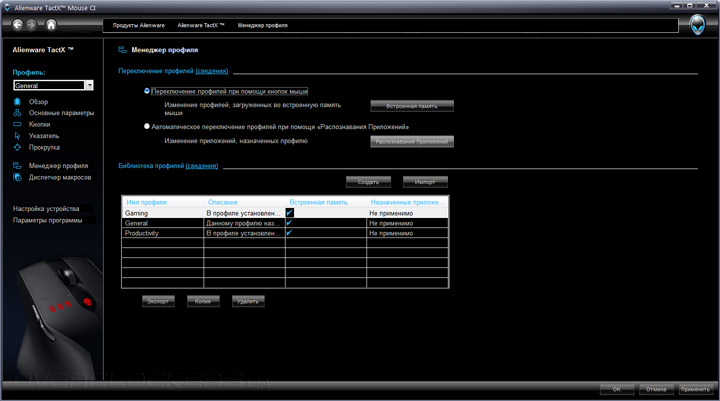Click the Обзор sidebar icon
This screenshot has height=401, width=720.
pyautogui.click(x=17, y=102)
